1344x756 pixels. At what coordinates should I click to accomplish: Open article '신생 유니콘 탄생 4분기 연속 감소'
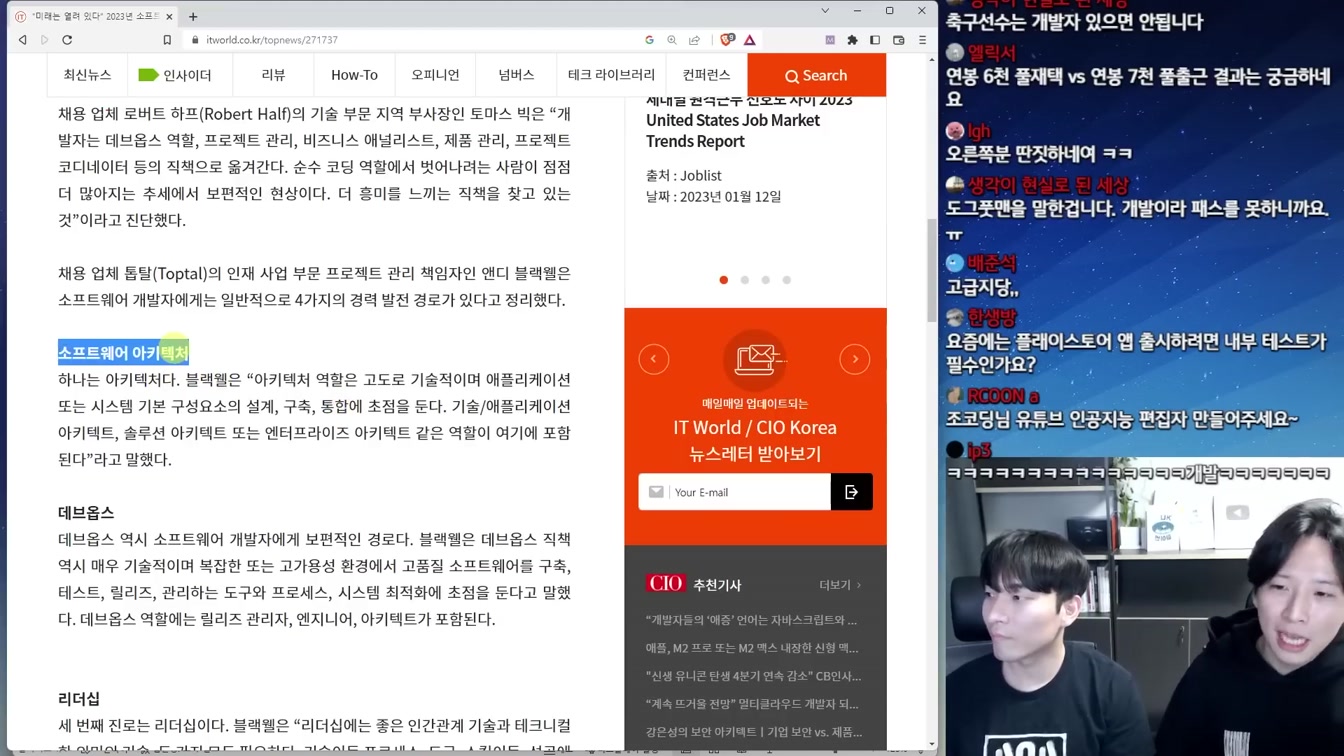[753, 676]
